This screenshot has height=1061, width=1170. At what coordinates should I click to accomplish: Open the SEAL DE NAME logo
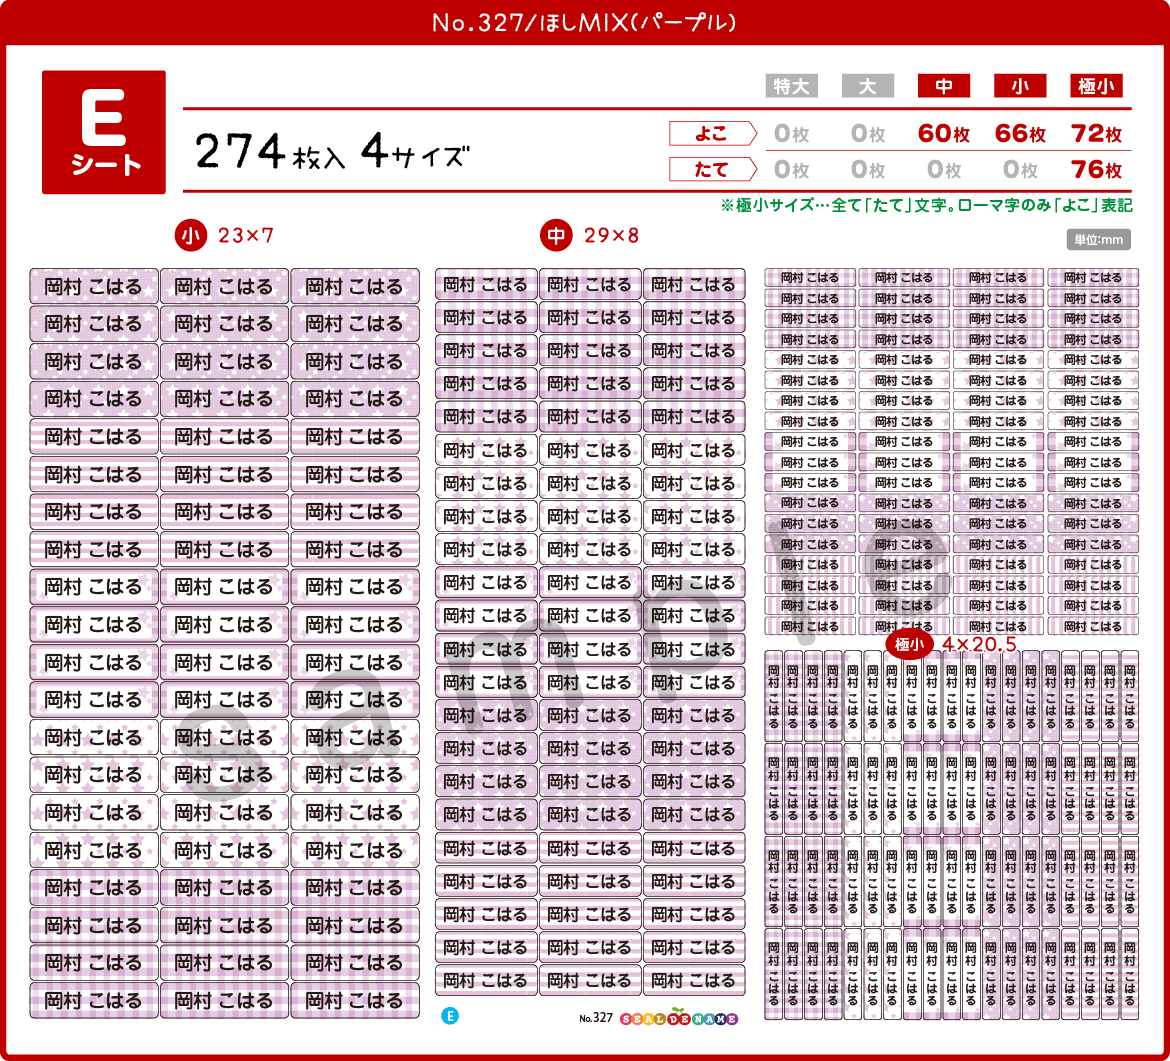click(679, 1018)
